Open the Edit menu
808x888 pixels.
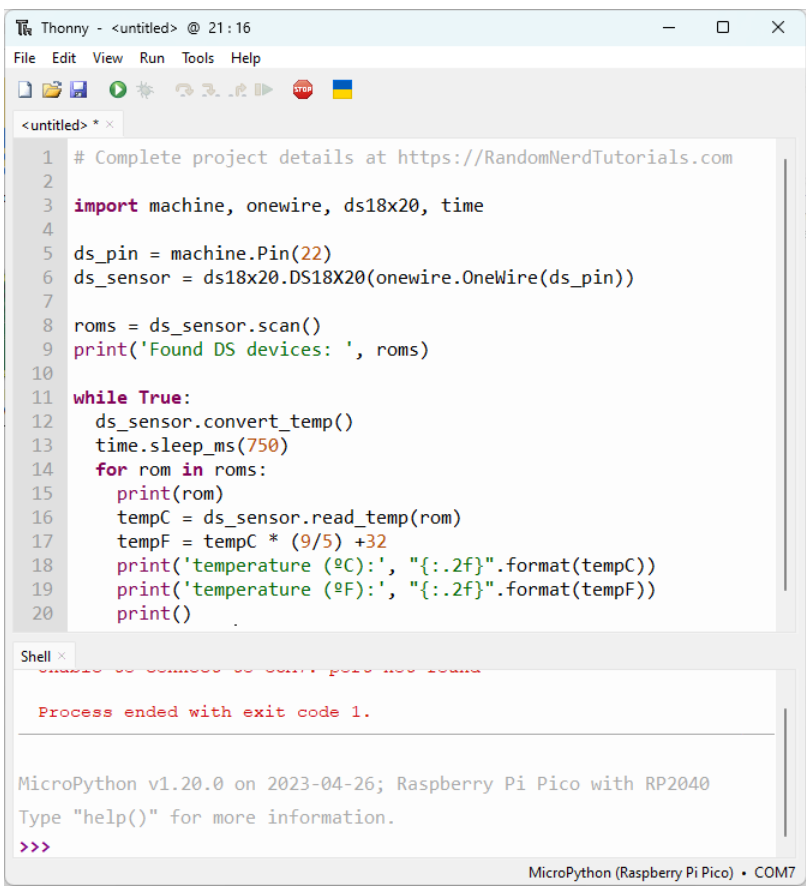(63, 58)
